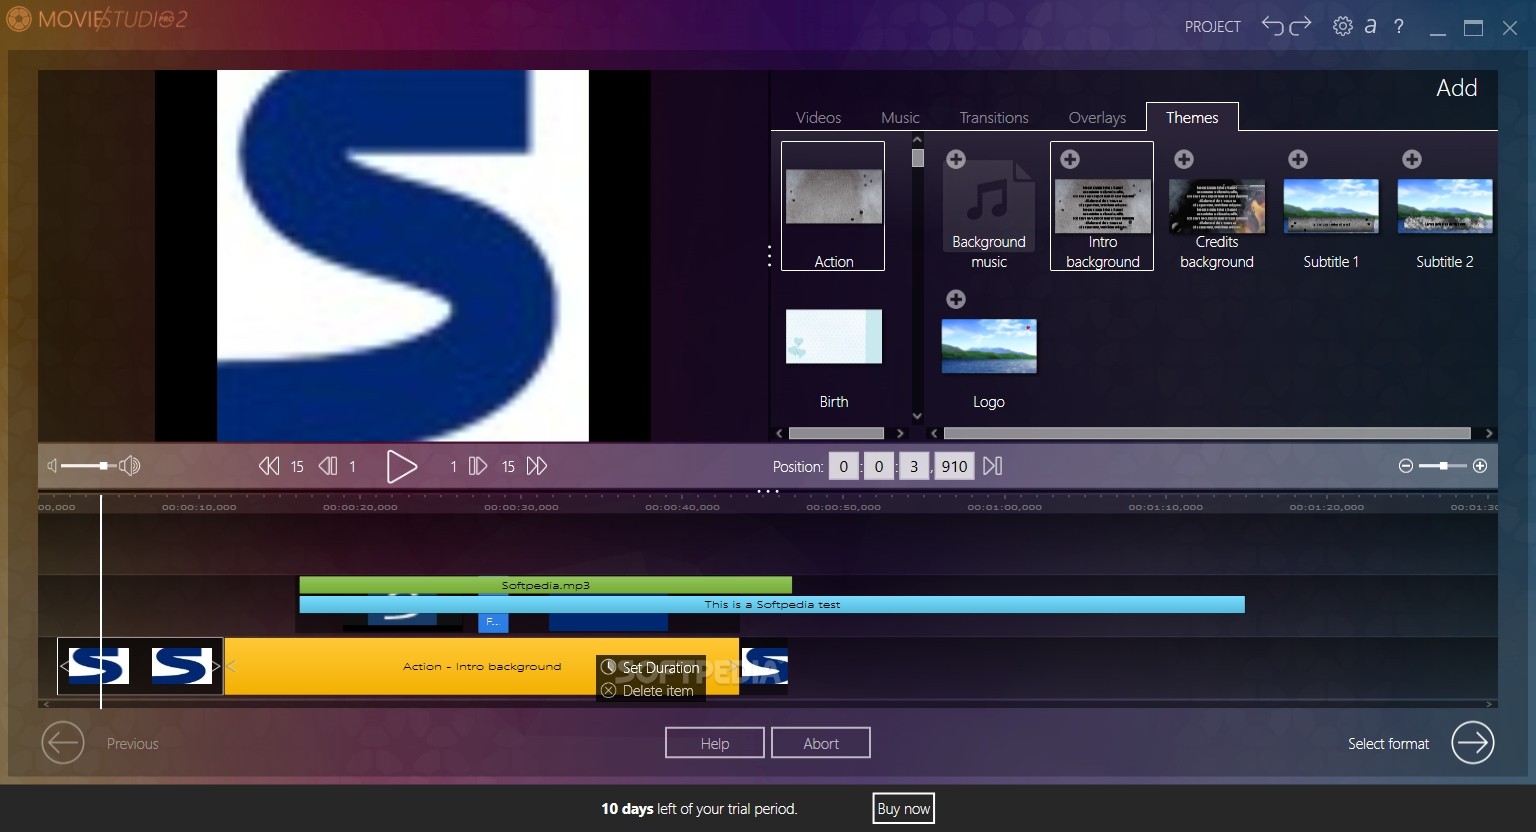Select the Logo thumbnail

point(989,346)
